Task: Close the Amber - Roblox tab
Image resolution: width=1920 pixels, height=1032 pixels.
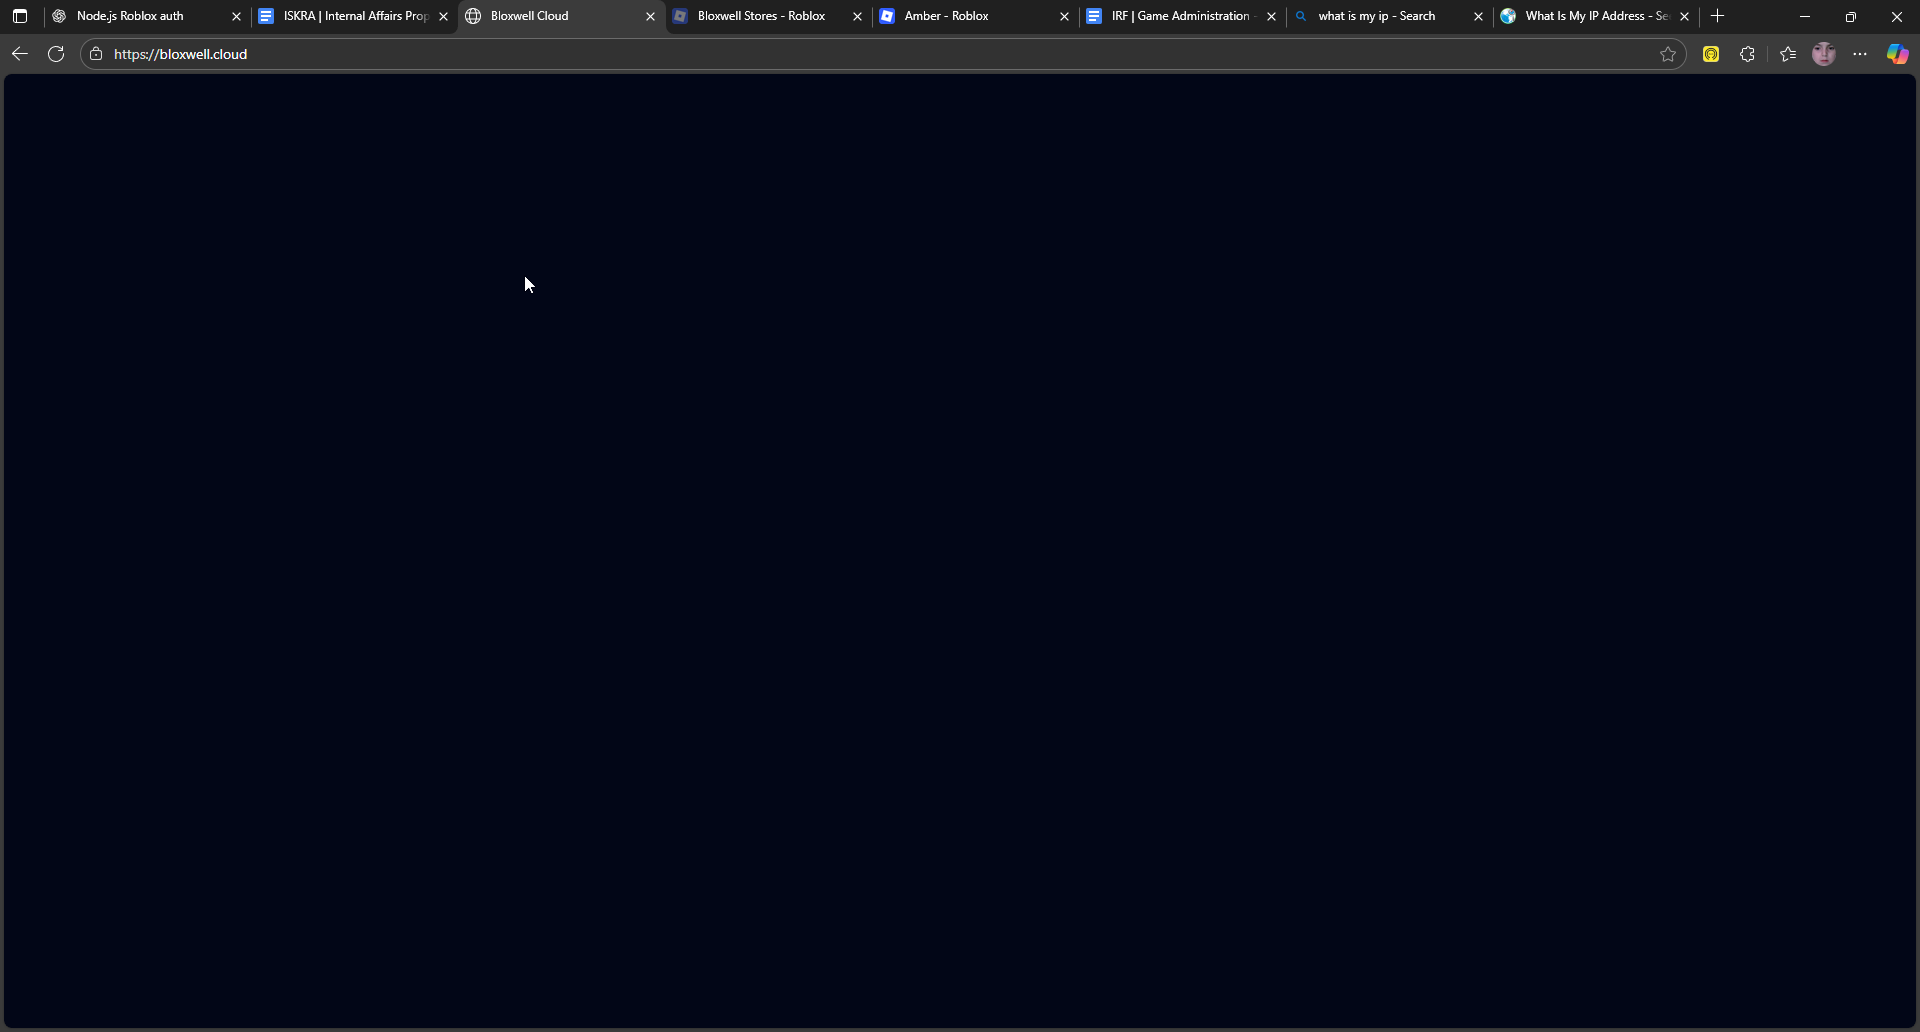Action: point(1065,17)
